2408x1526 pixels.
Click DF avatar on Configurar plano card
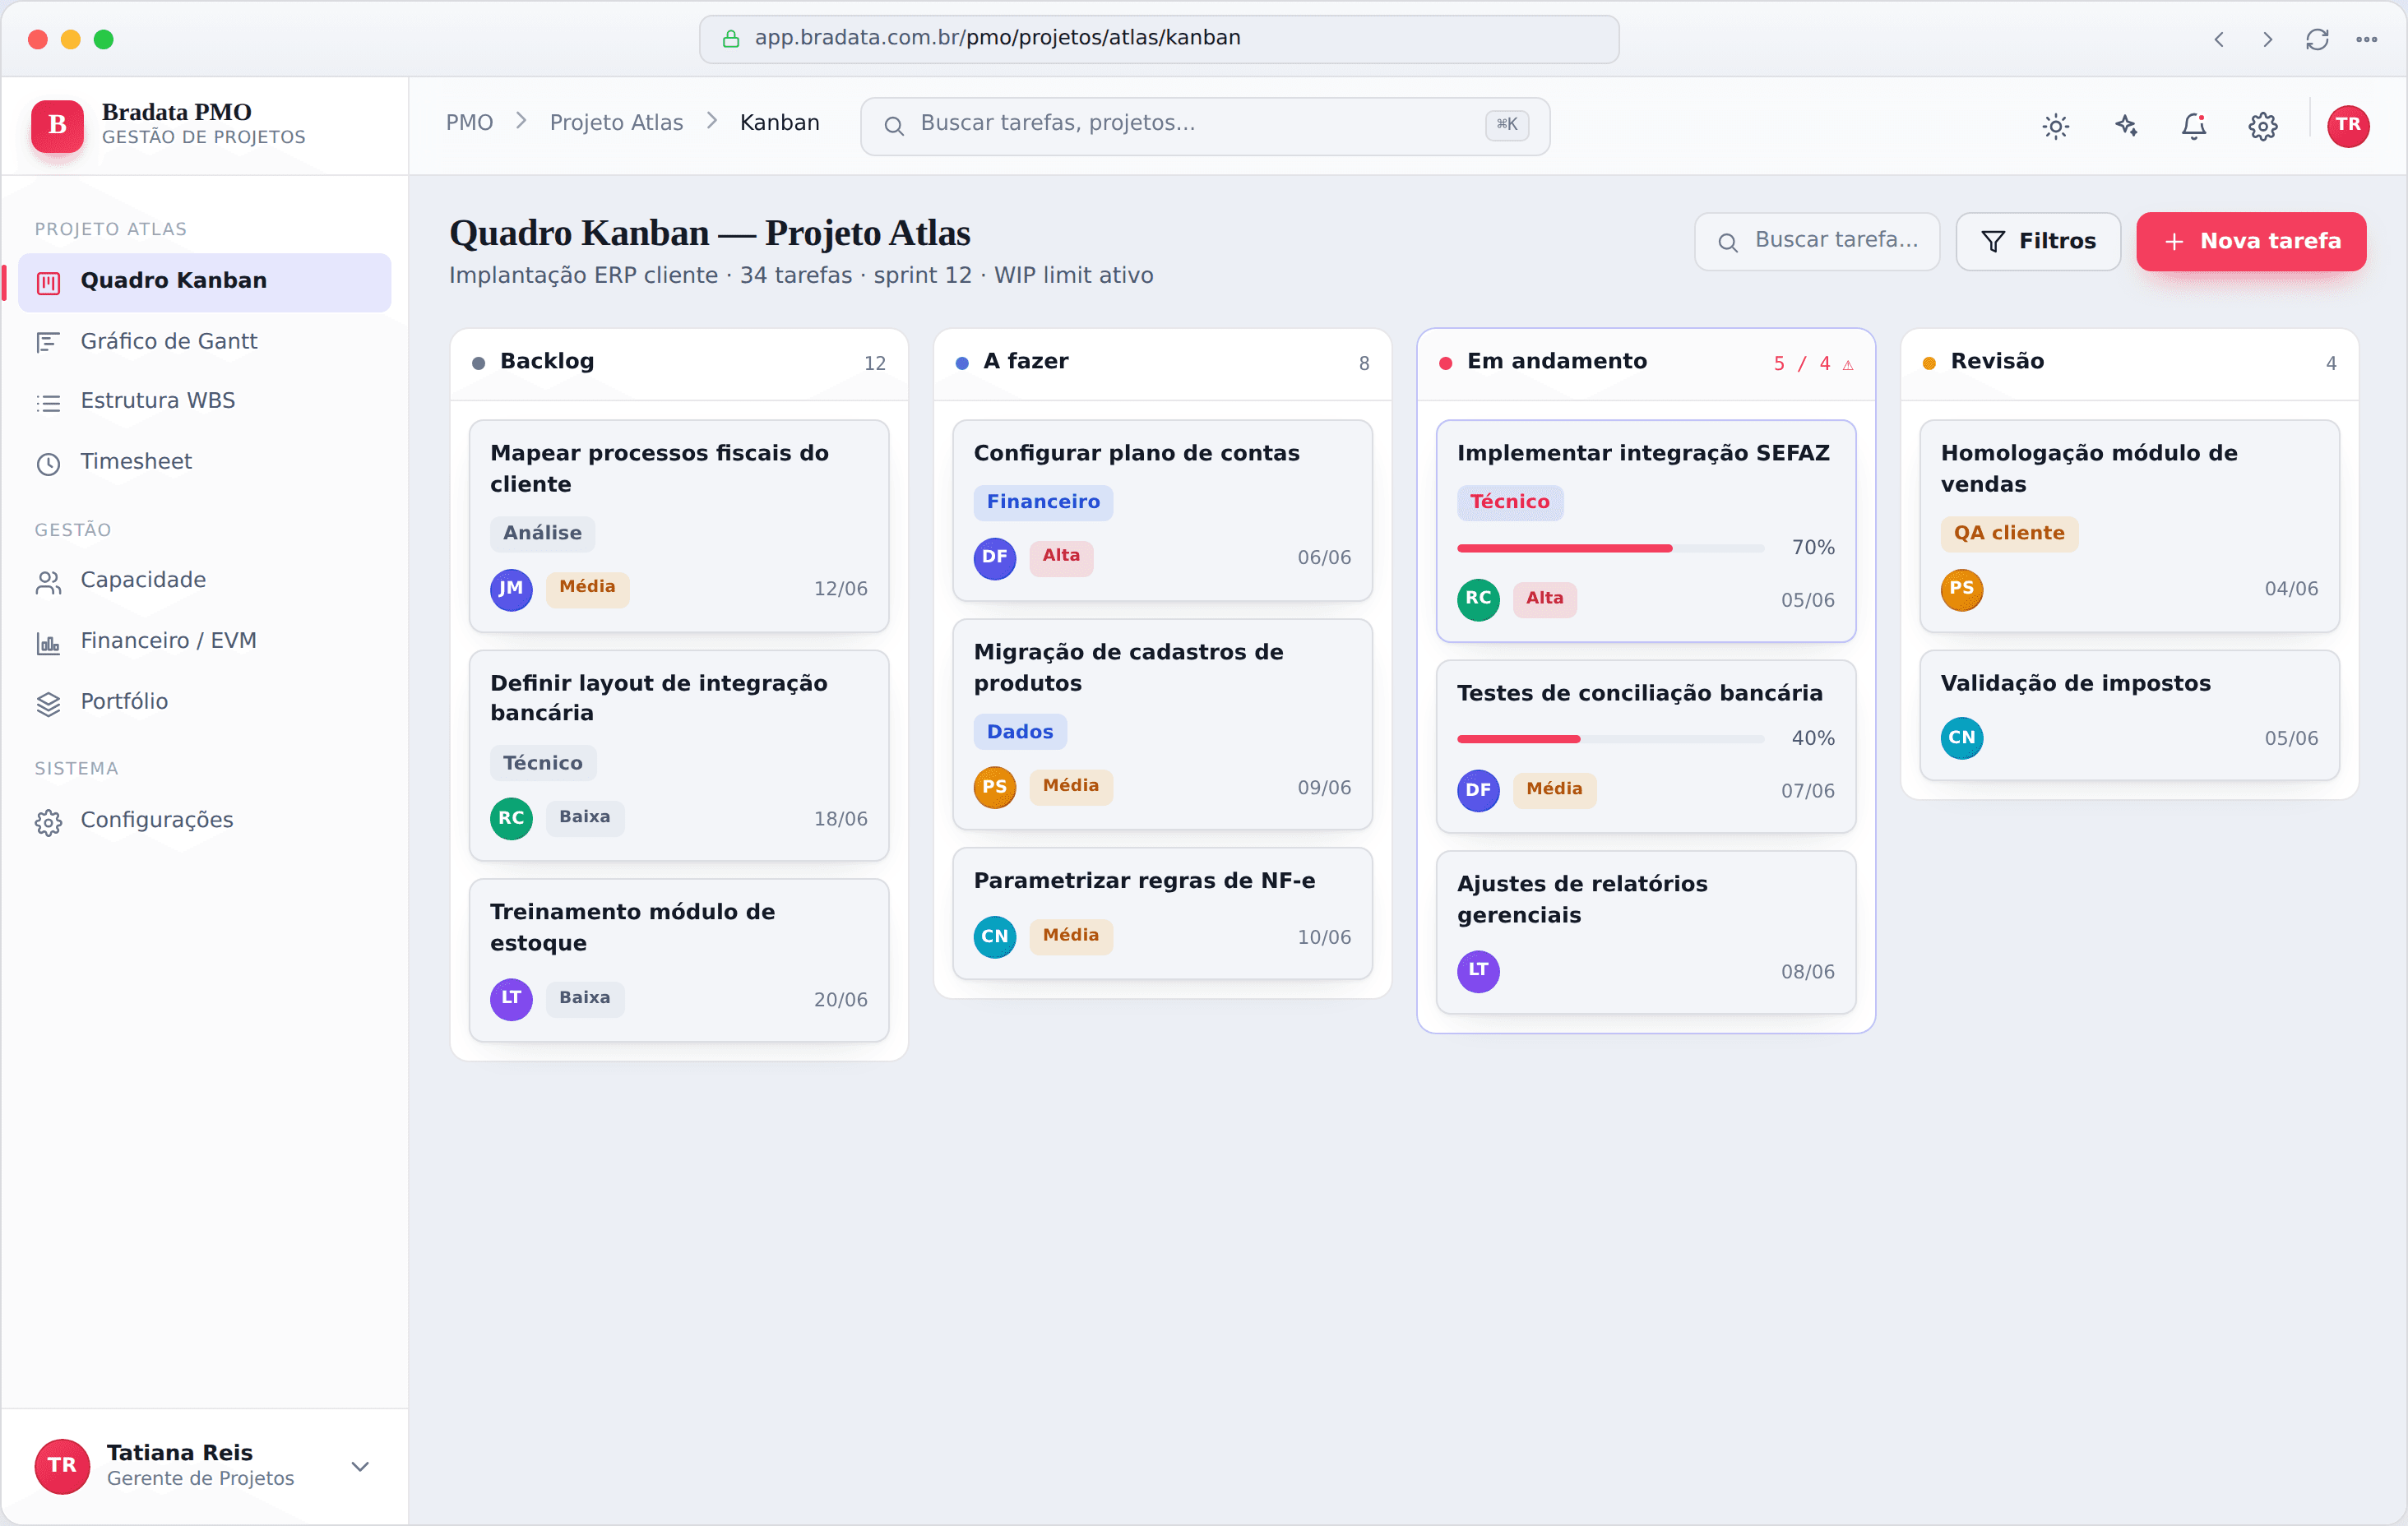(994, 558)
